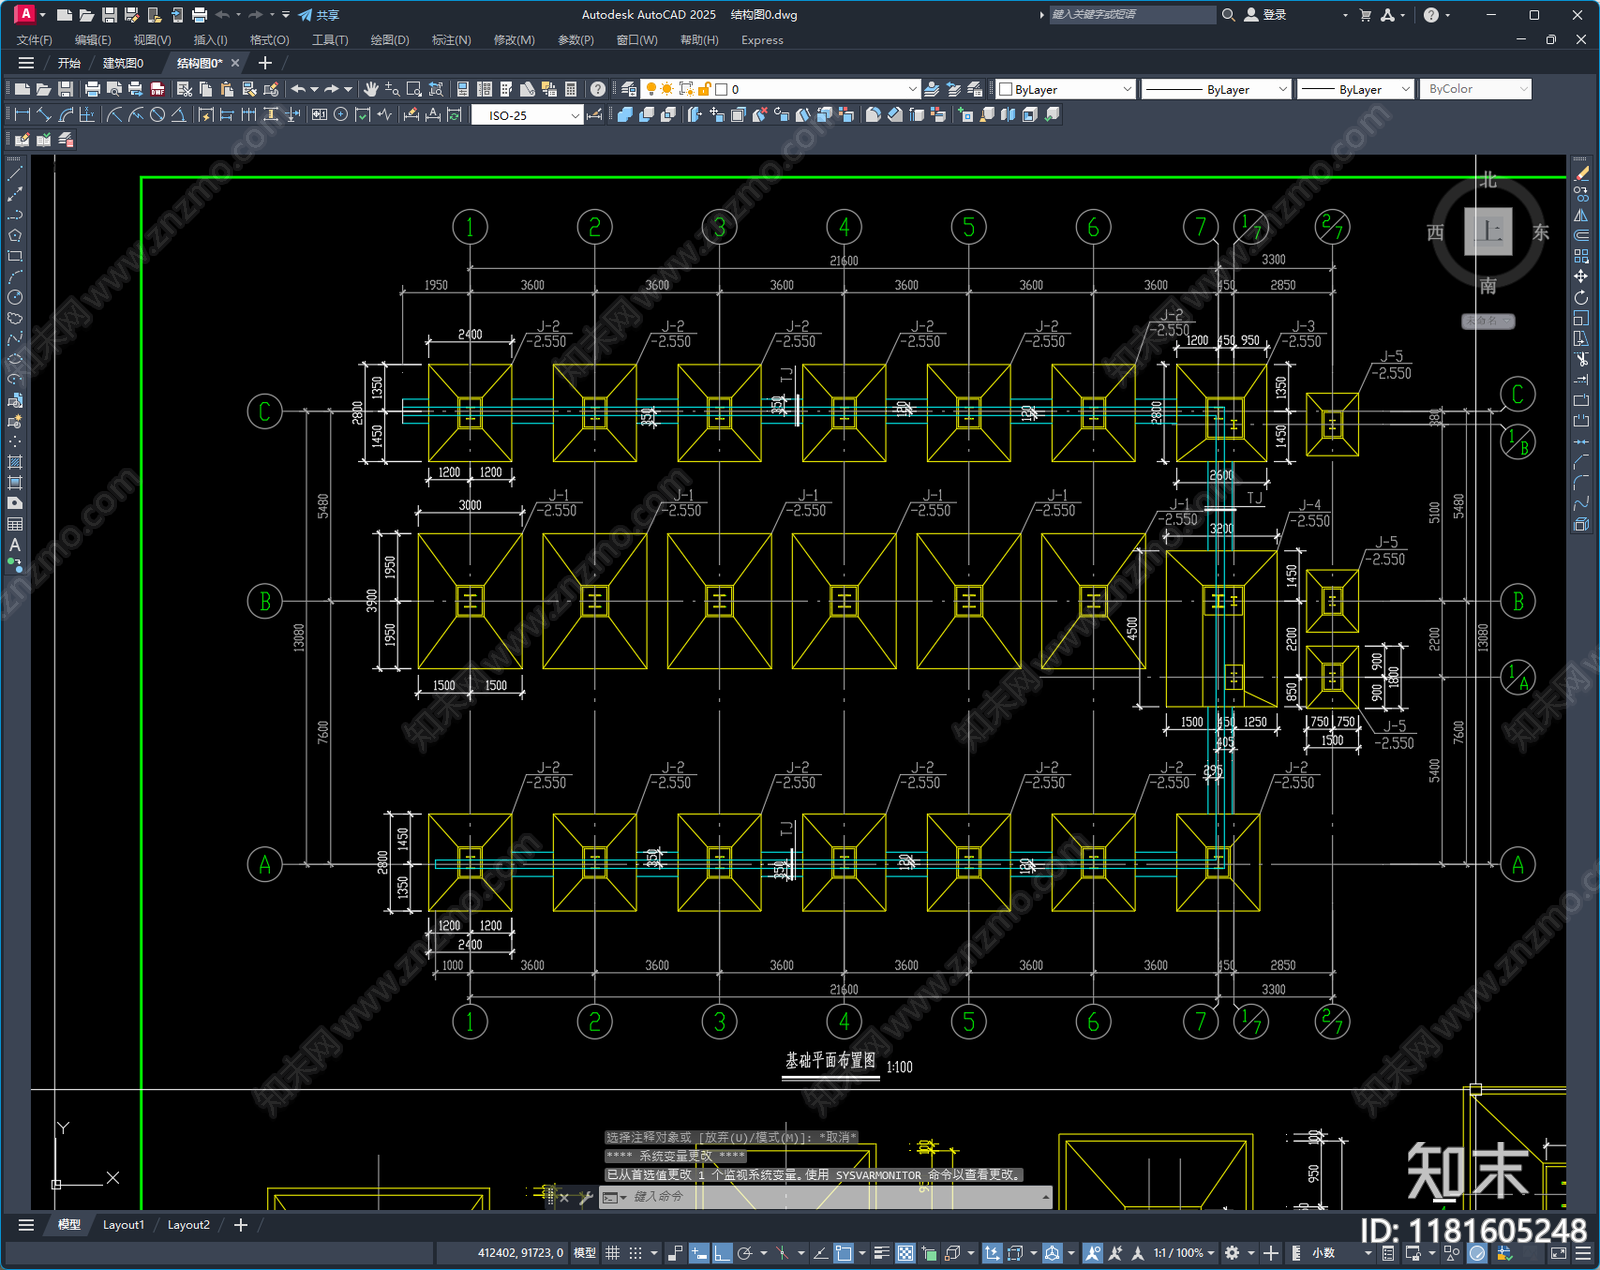Viewport: 1600px width, 1270px height.
Task: Select the Move tool in the right toolbar
Action: coord(1581,276)
